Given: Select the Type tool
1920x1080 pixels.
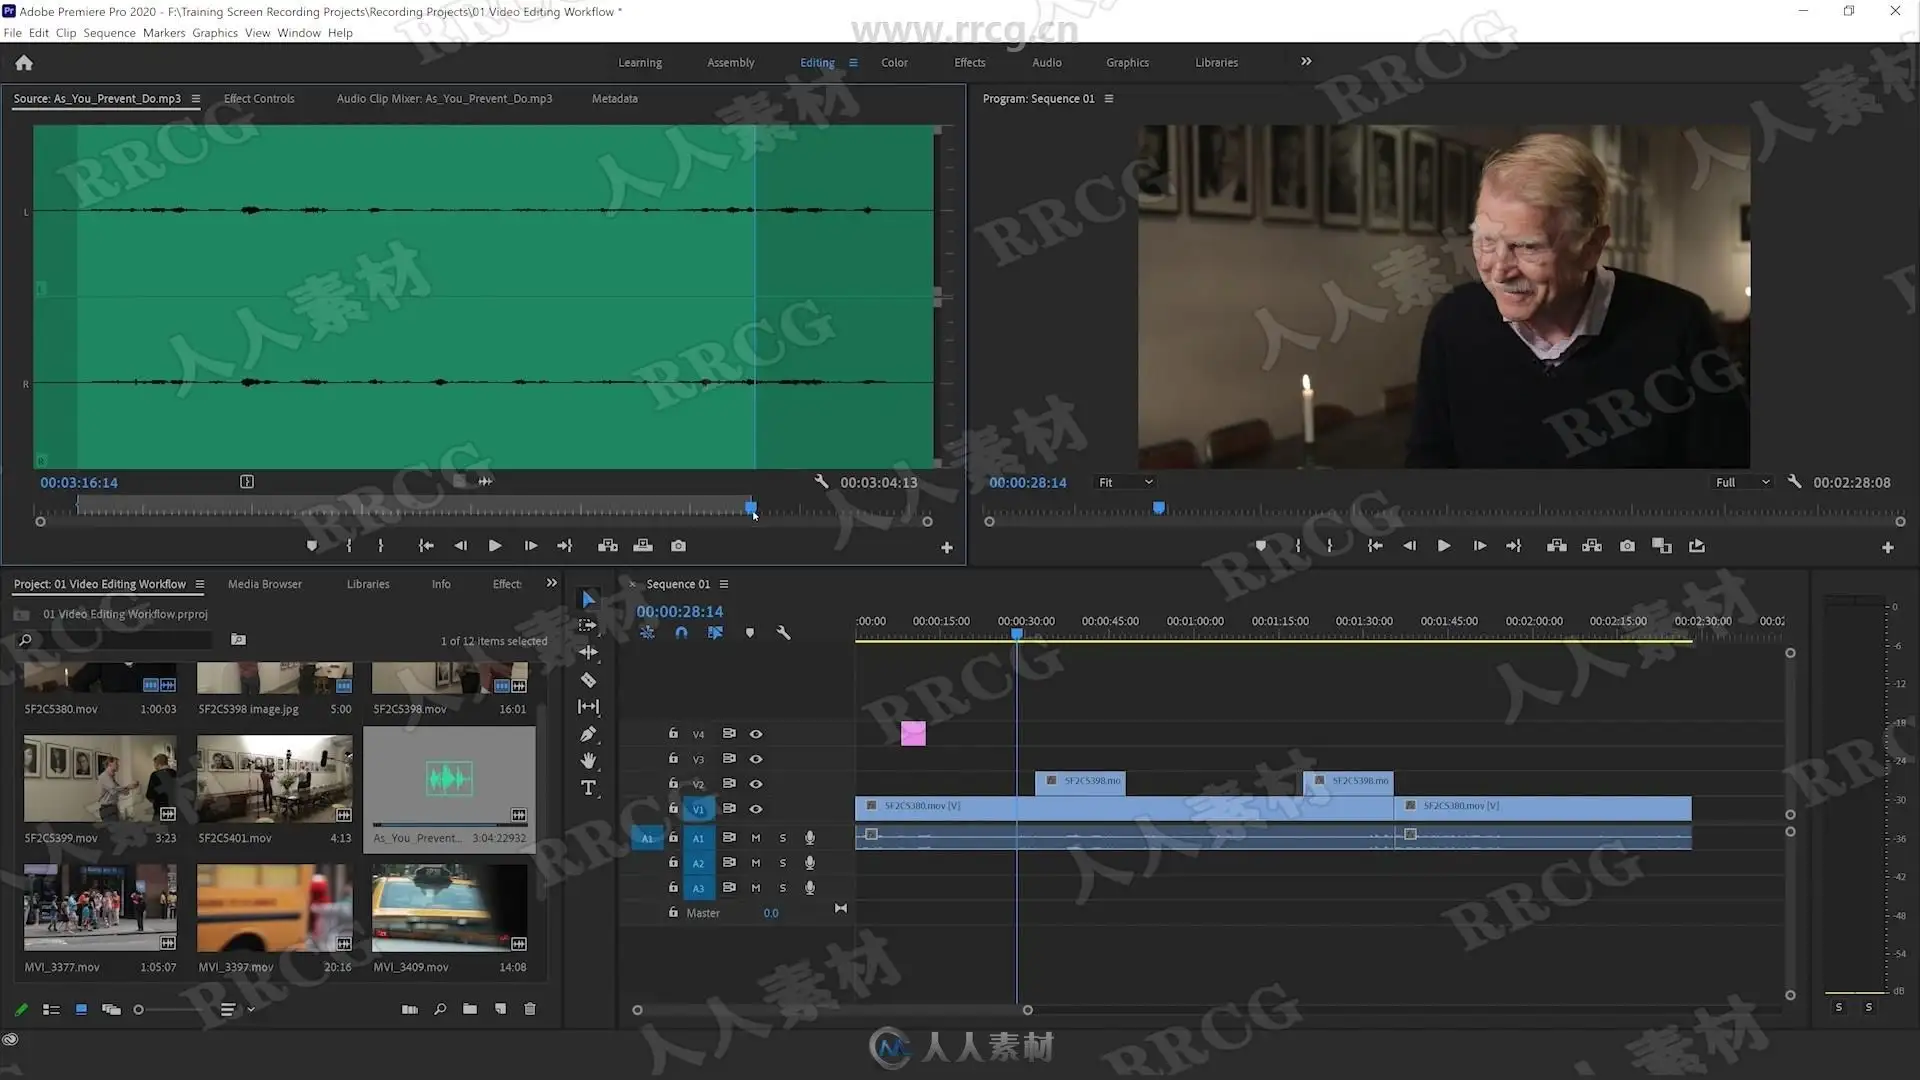Looking at the screenshot, I should click(x=588, y=788).
